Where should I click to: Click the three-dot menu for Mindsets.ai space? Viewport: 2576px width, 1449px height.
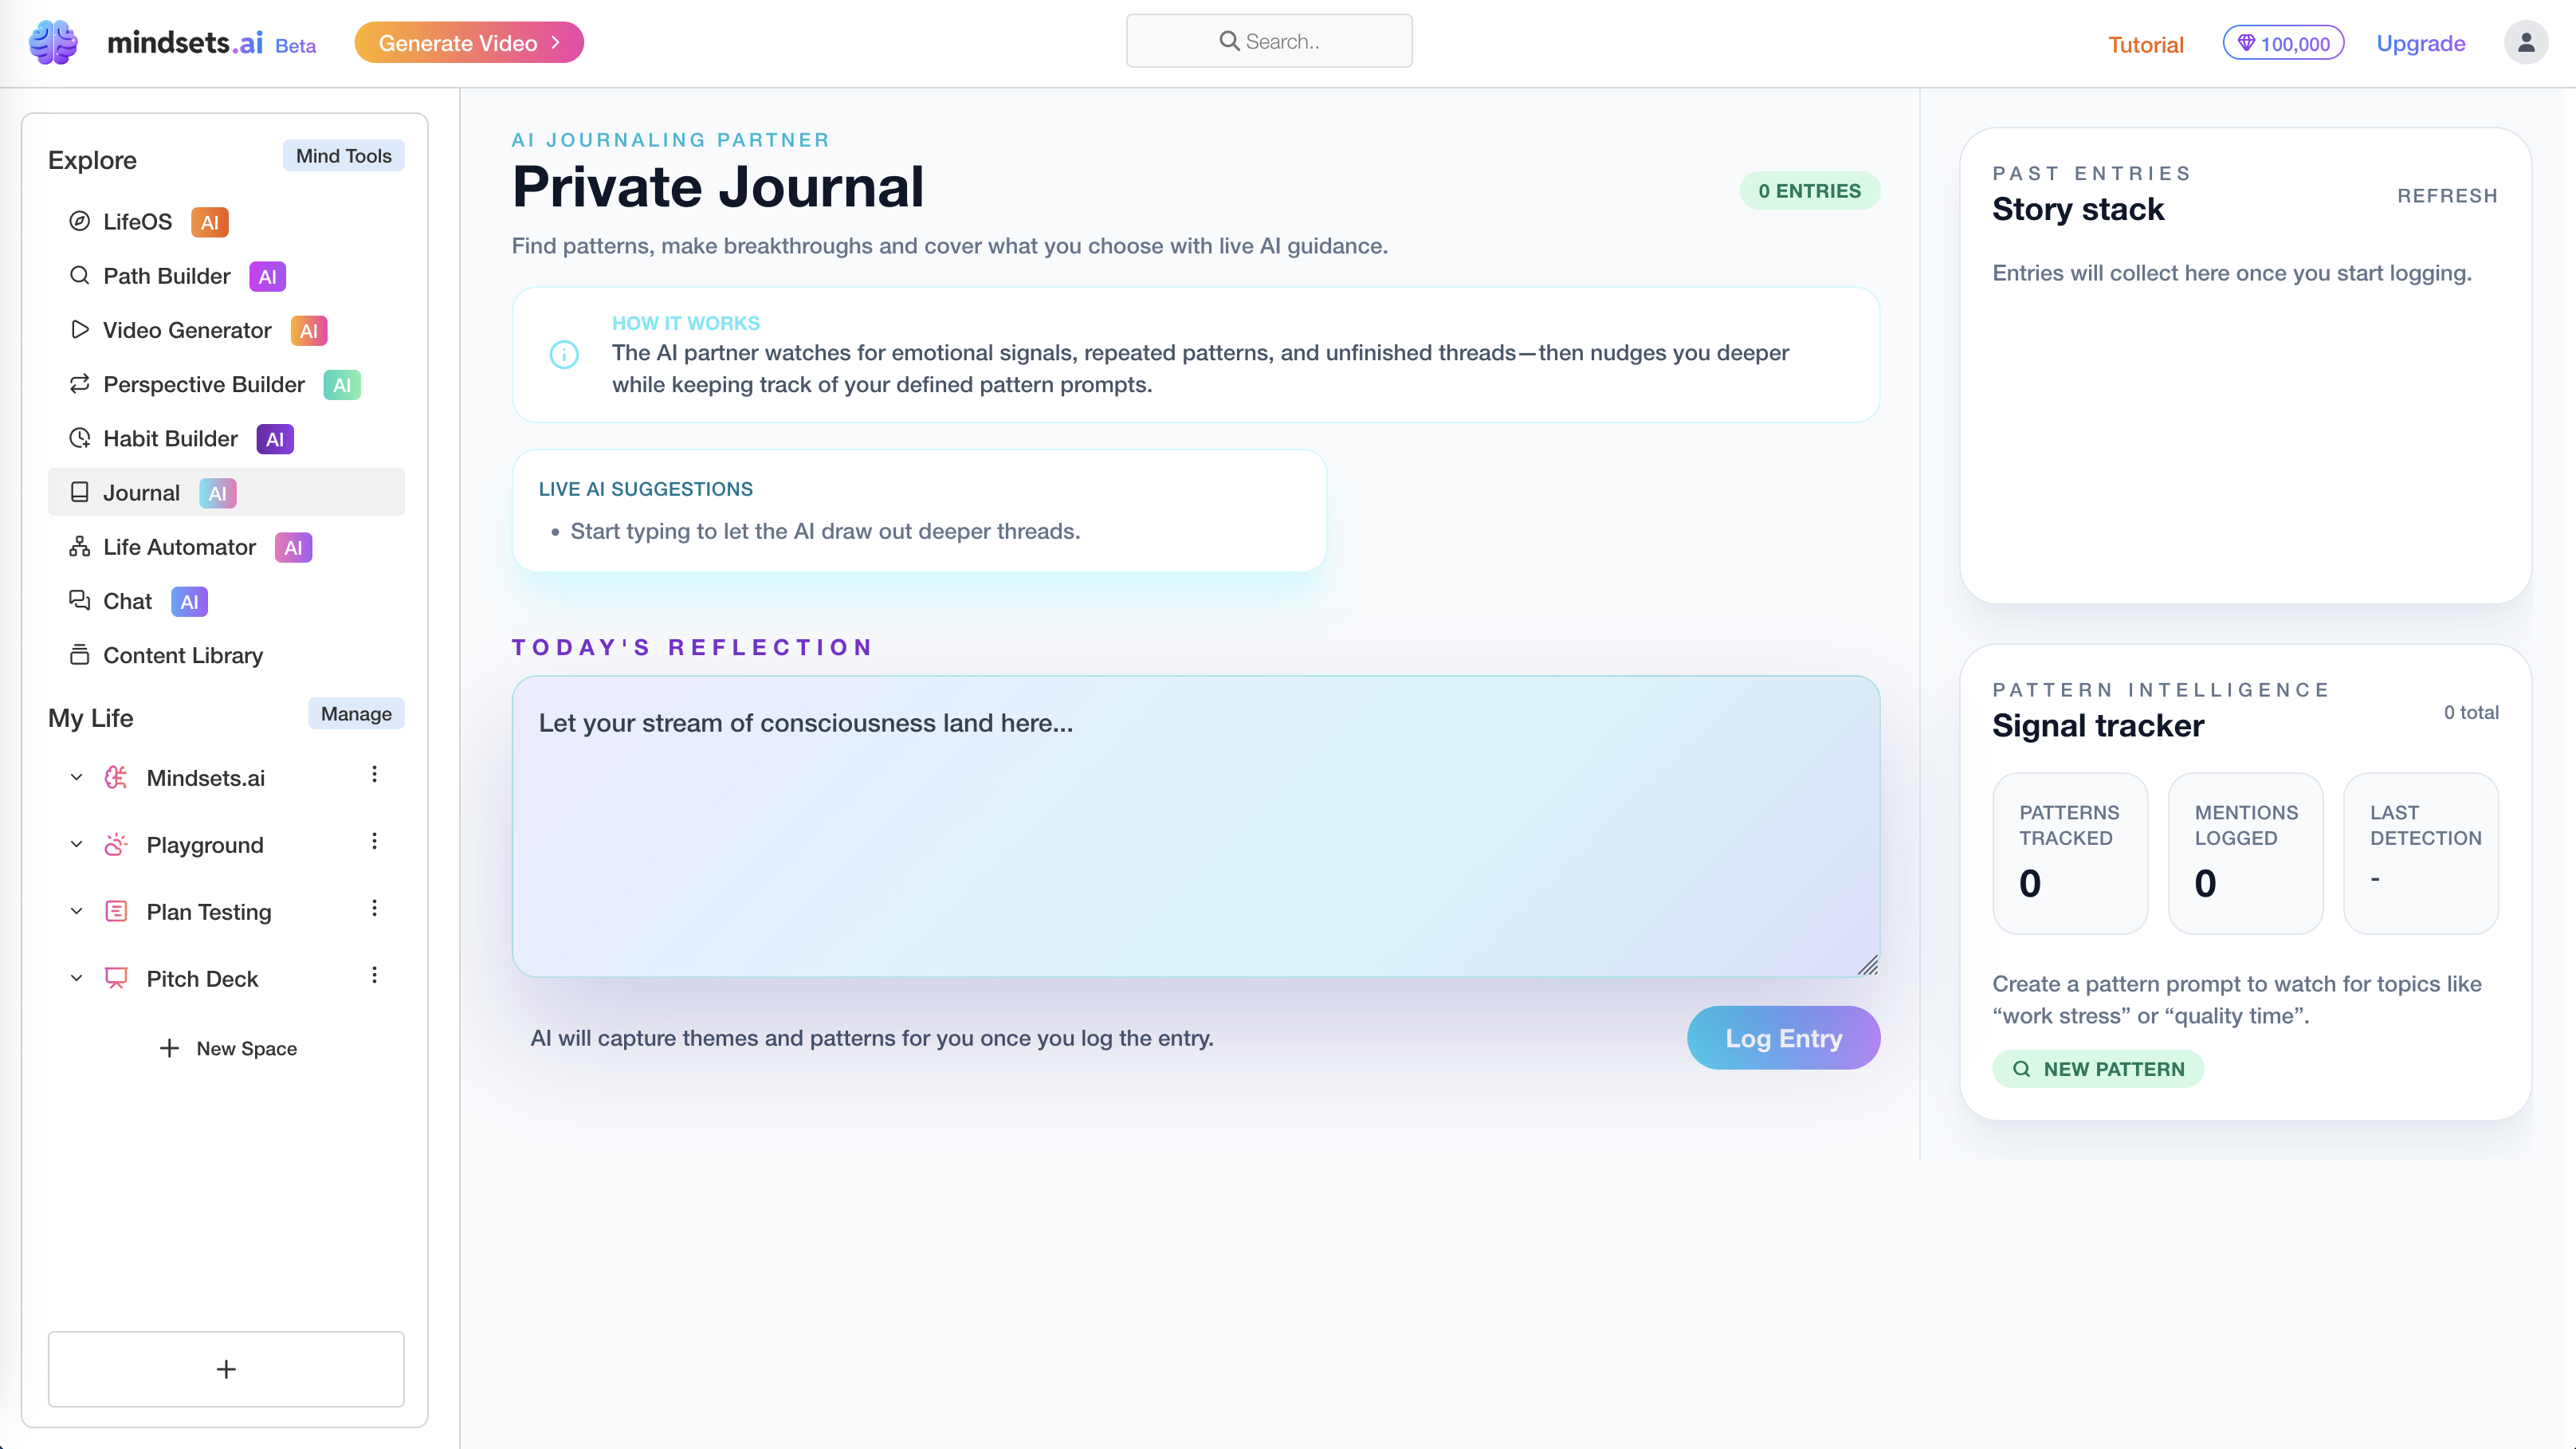(374, 775)
